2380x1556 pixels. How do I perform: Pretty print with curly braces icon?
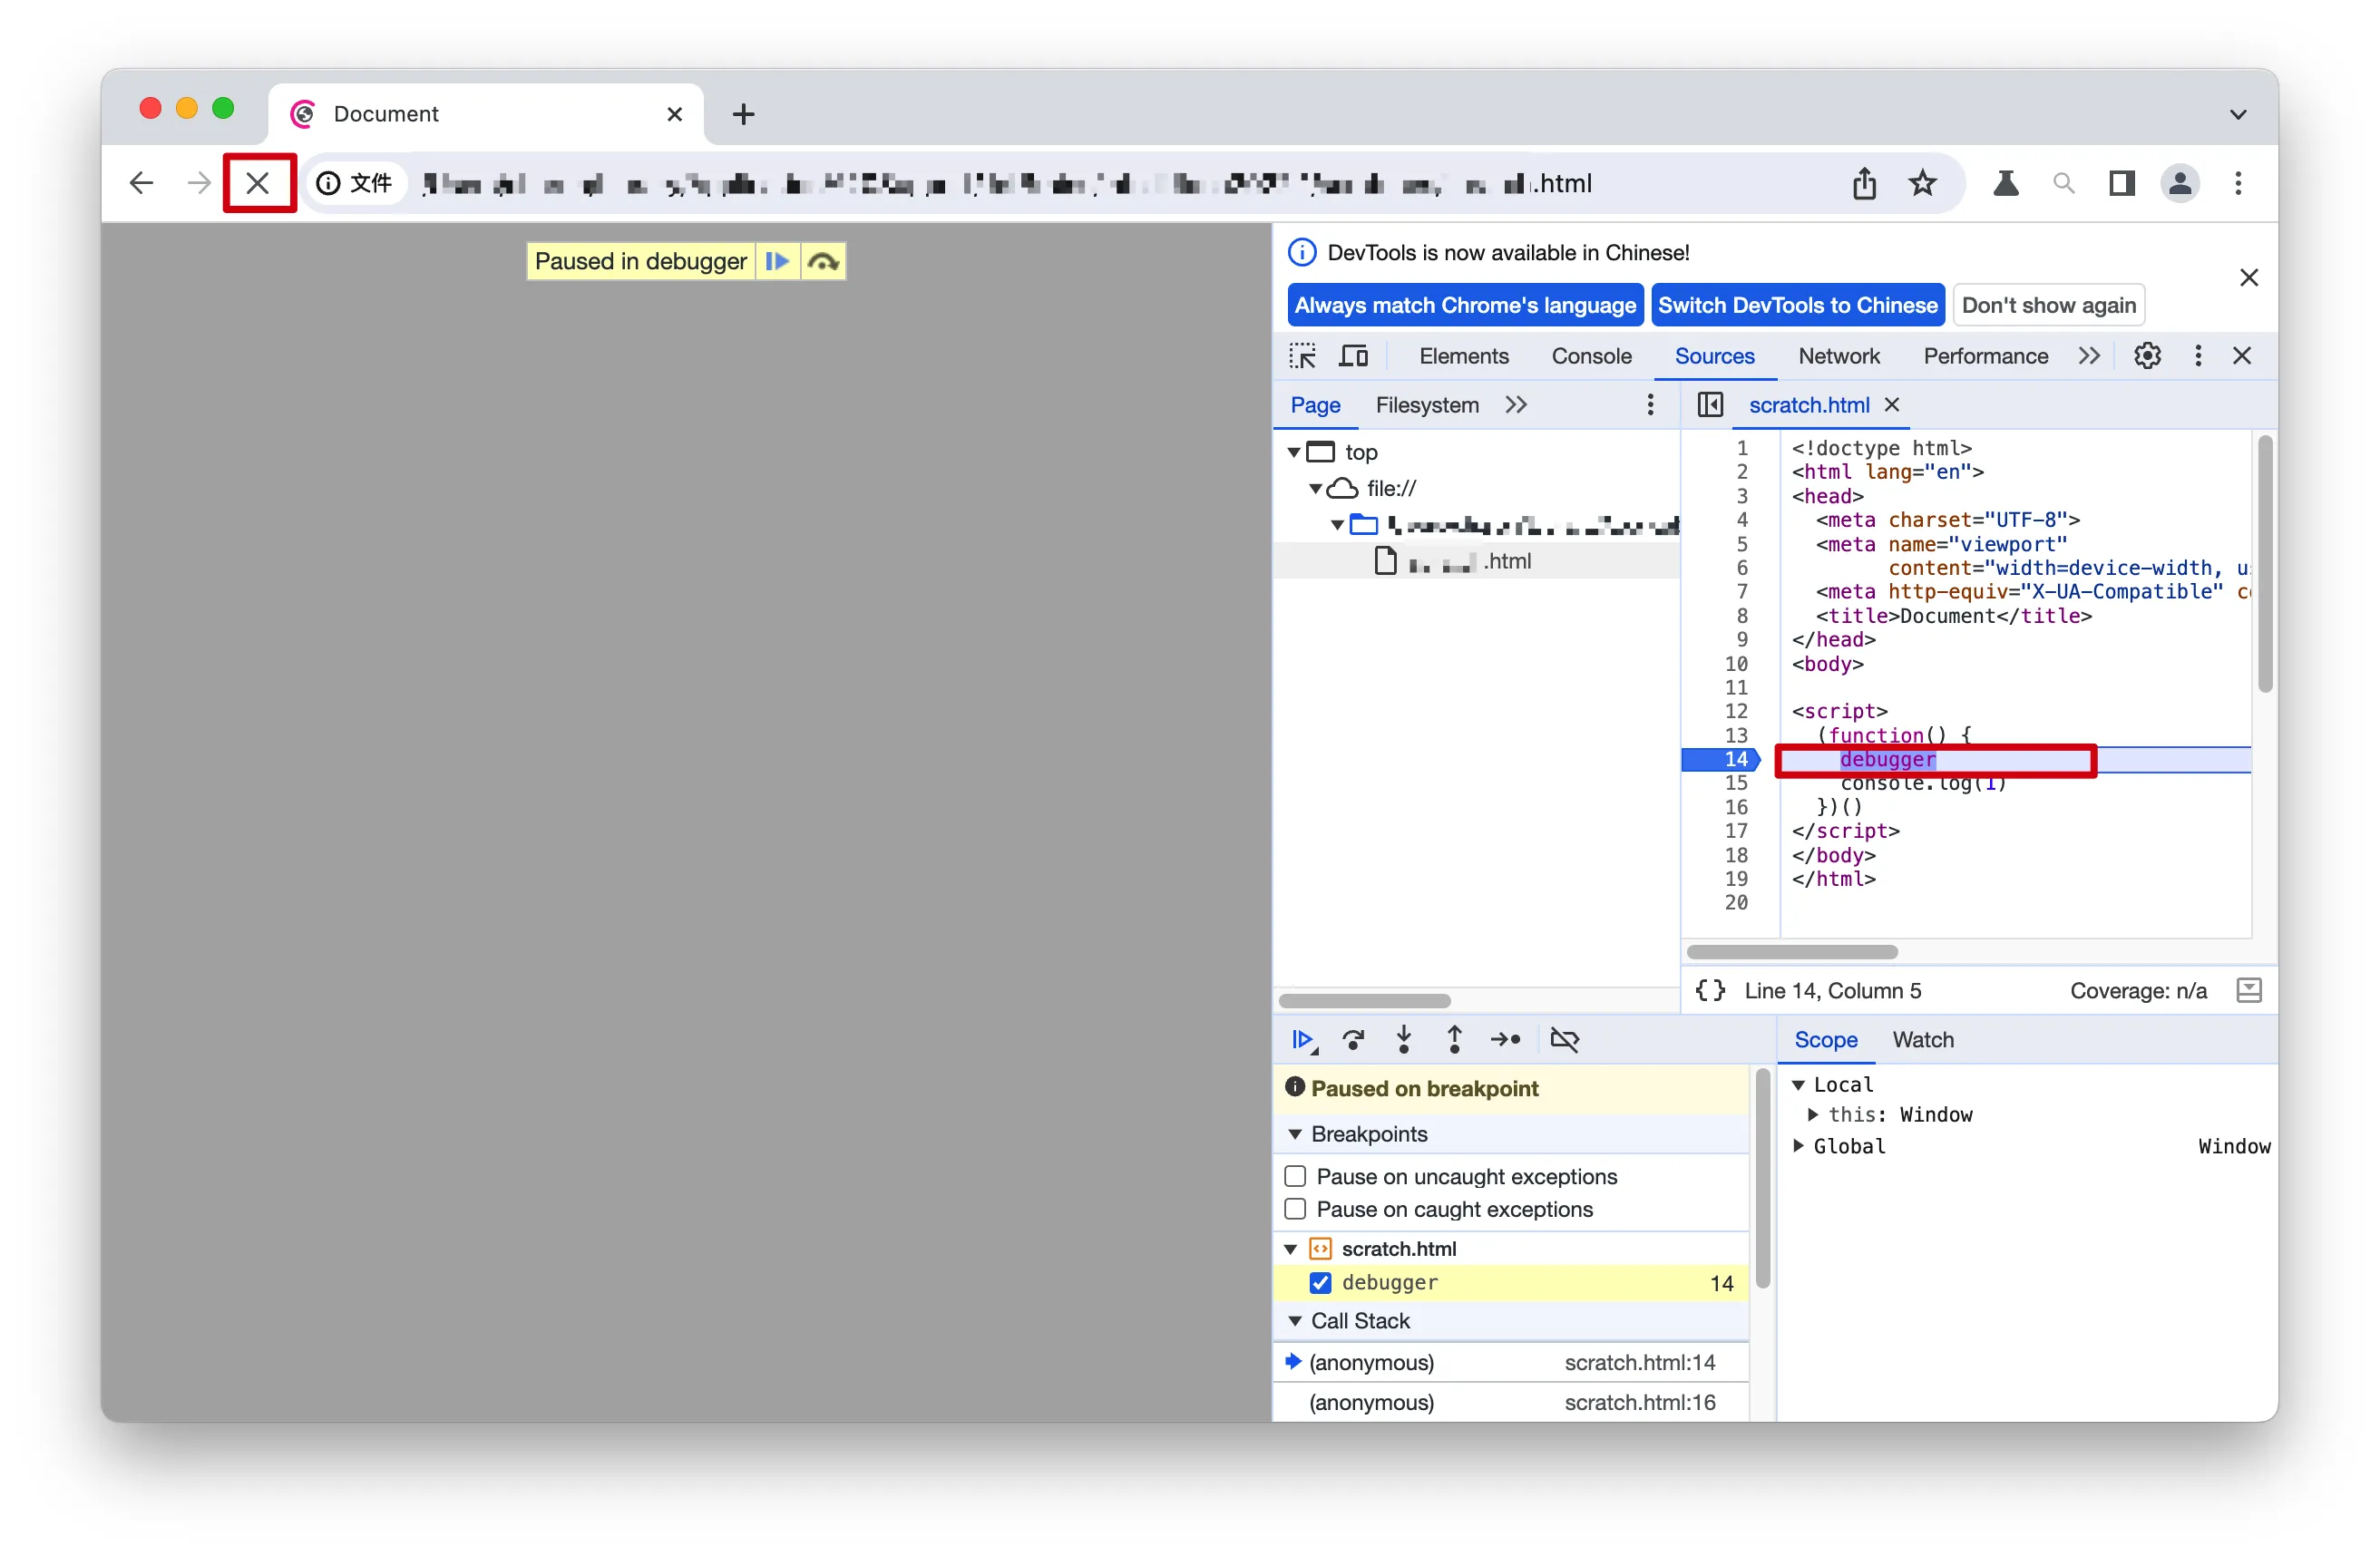(x=1710, y=990)
